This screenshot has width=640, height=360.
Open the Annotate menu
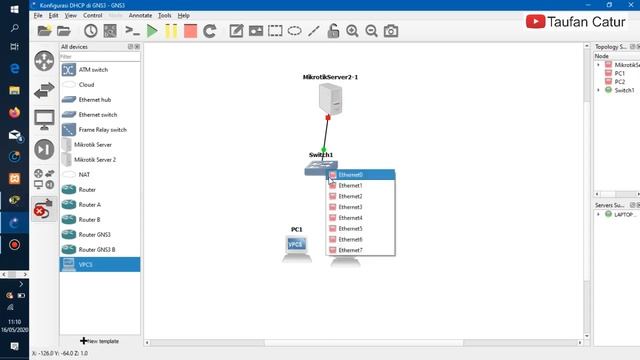pos(140,15)
